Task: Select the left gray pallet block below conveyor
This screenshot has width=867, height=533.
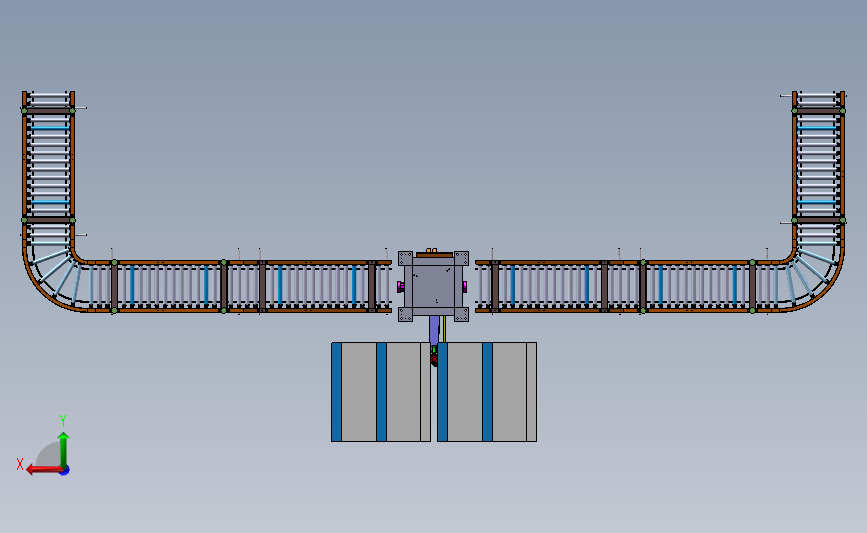Action: coord(381,391)
